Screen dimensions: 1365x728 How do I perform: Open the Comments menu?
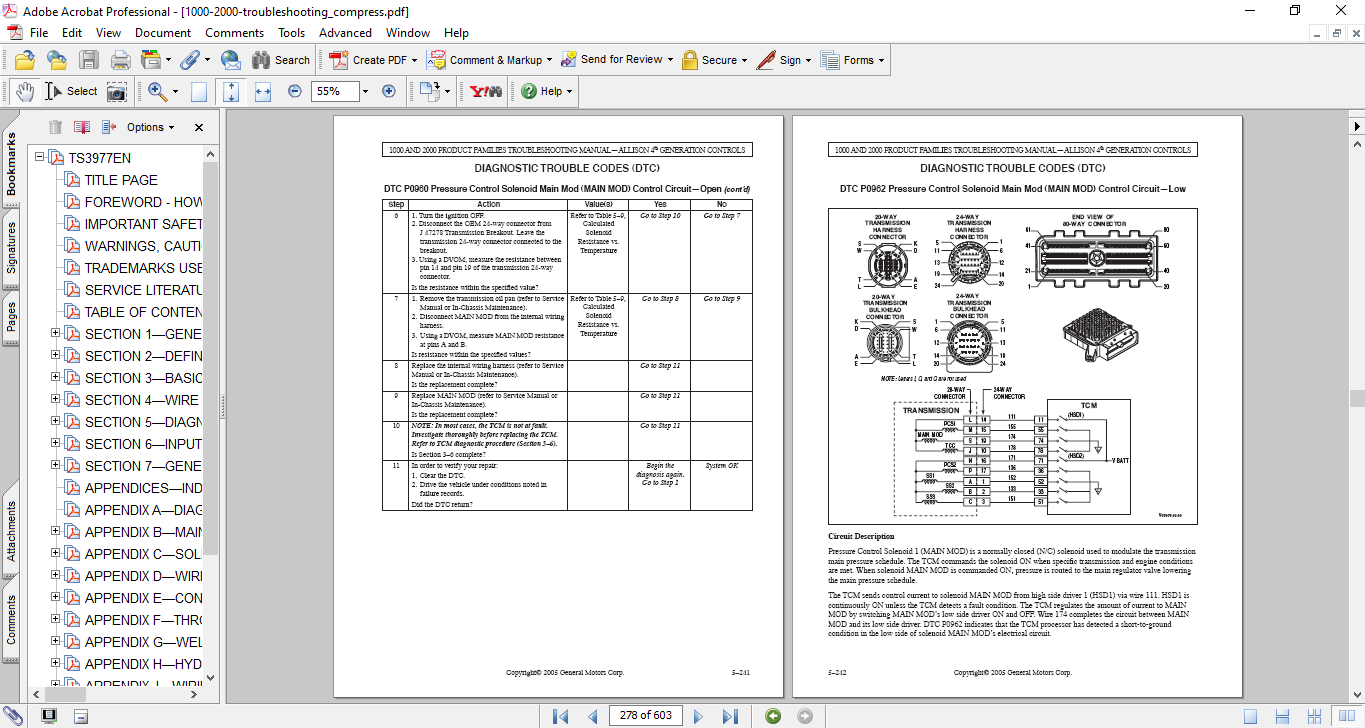click(234, 33)
